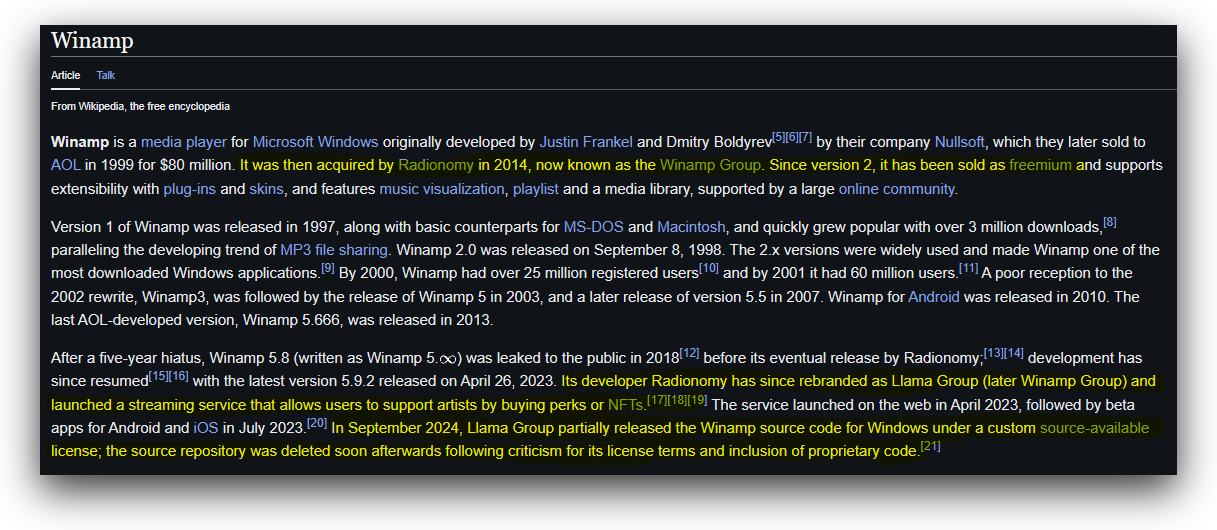Viewport: 1217px width, 530px height.
Task: Follow the skins link
Action: pyautogui.click(x=266, y=188)
